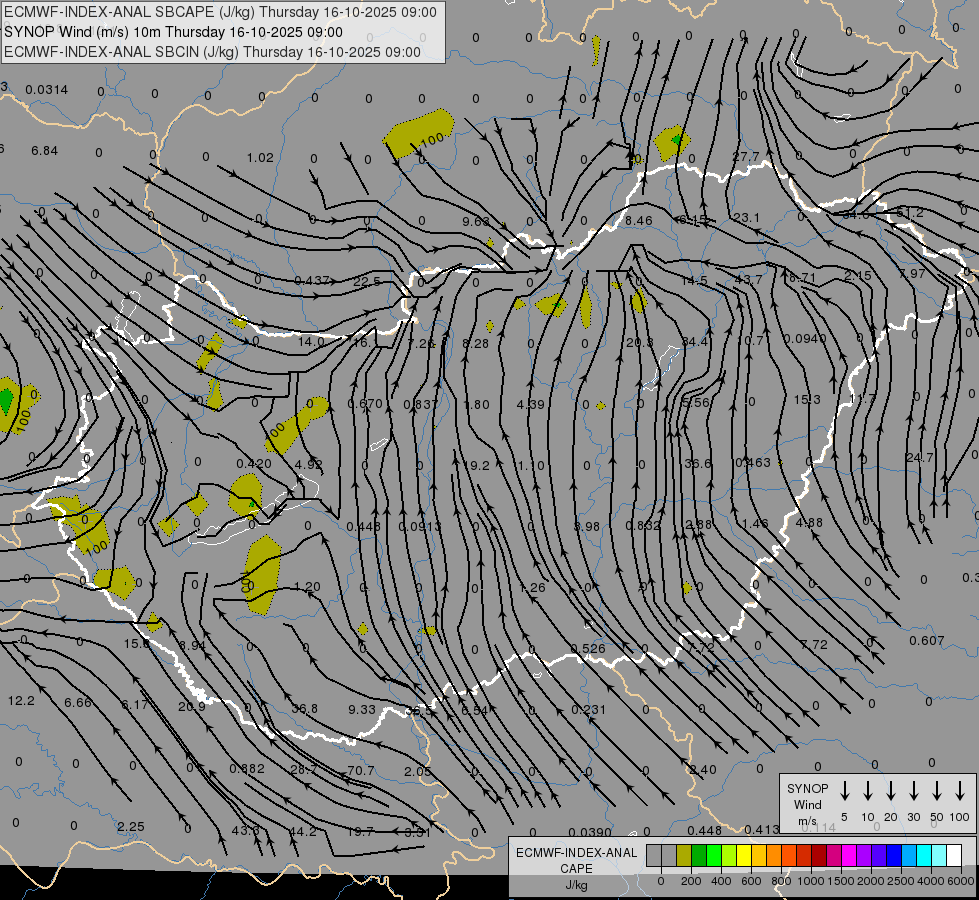Click the map value 15.3
The image size is (979, 900).
tap(807, 399)
